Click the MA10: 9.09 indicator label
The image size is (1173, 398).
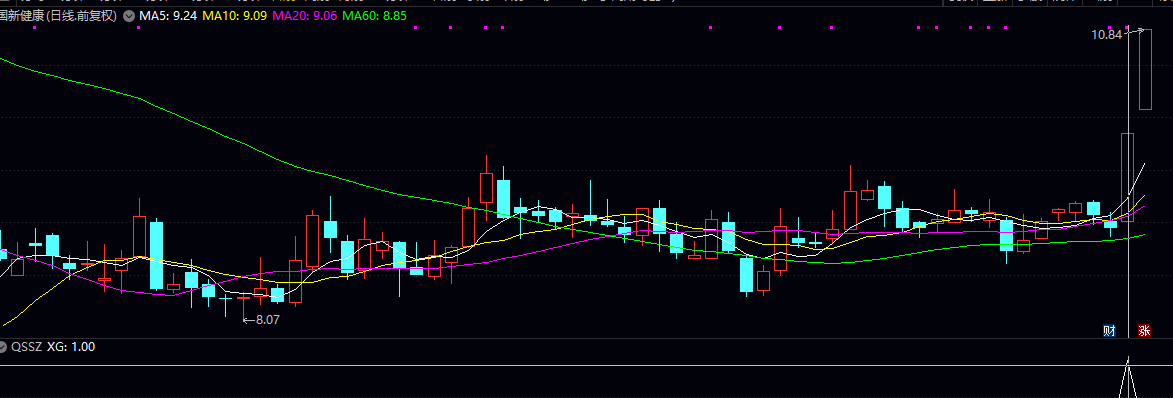(x=234, y=16)
